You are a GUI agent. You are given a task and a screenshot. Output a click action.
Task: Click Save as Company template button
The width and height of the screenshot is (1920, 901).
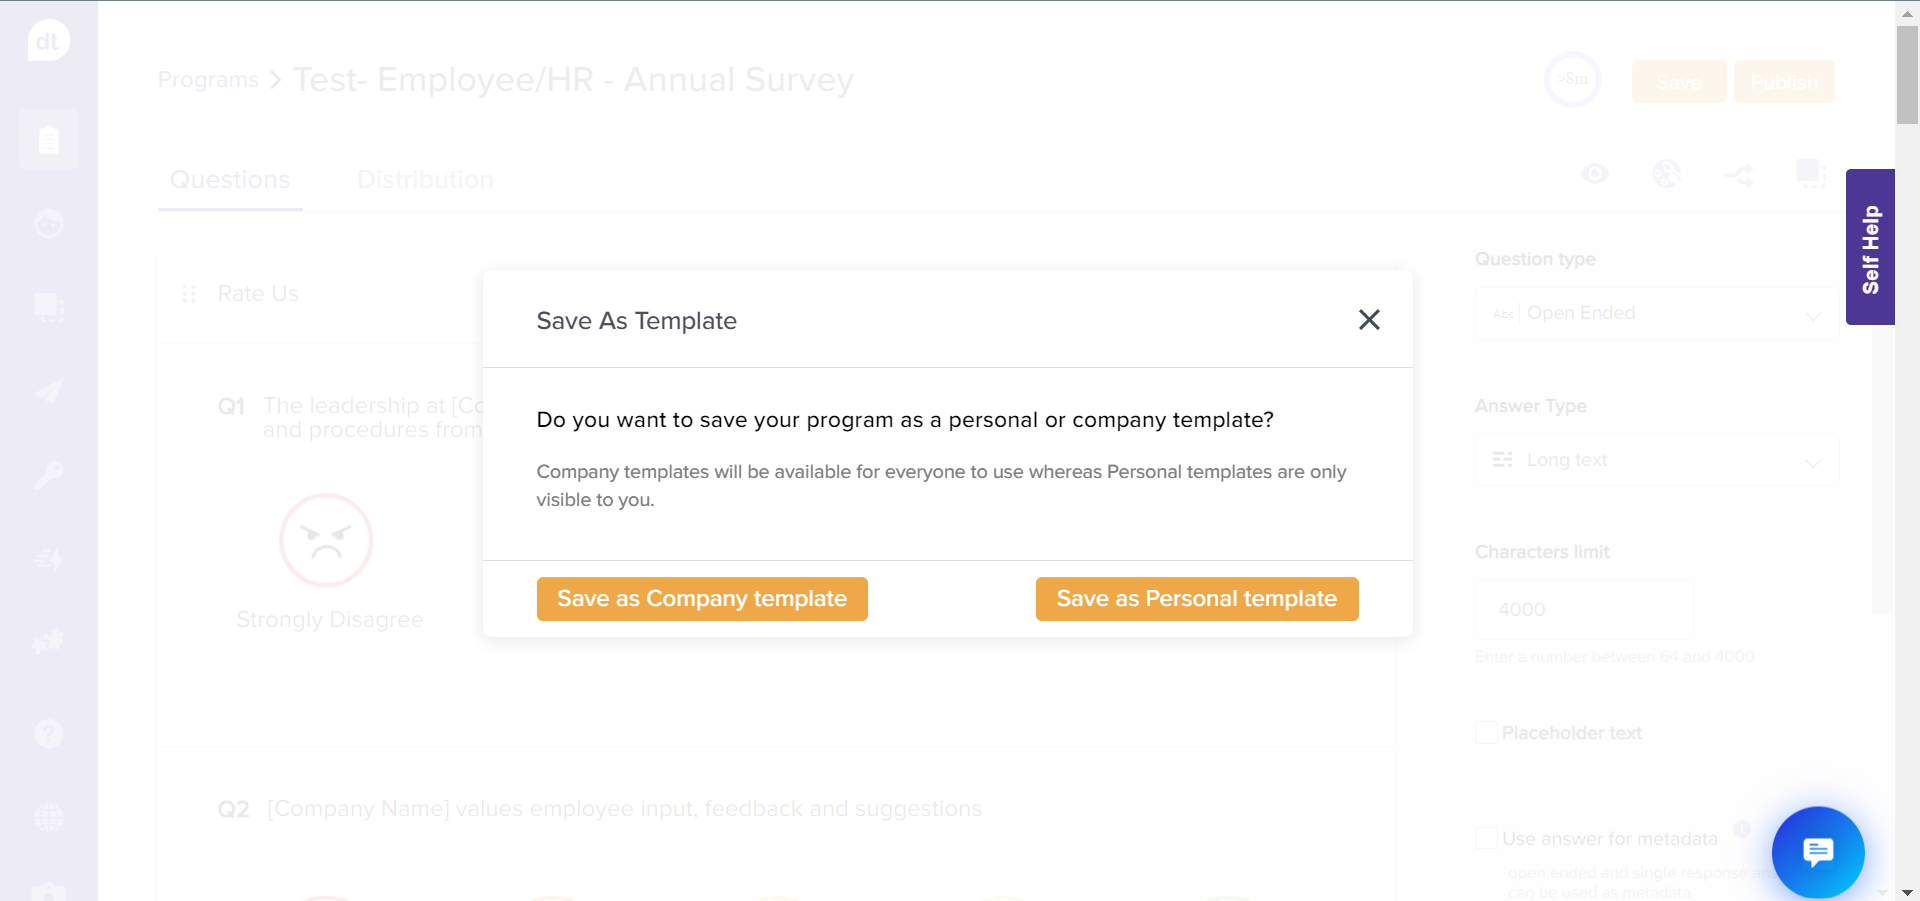[702, 599]
